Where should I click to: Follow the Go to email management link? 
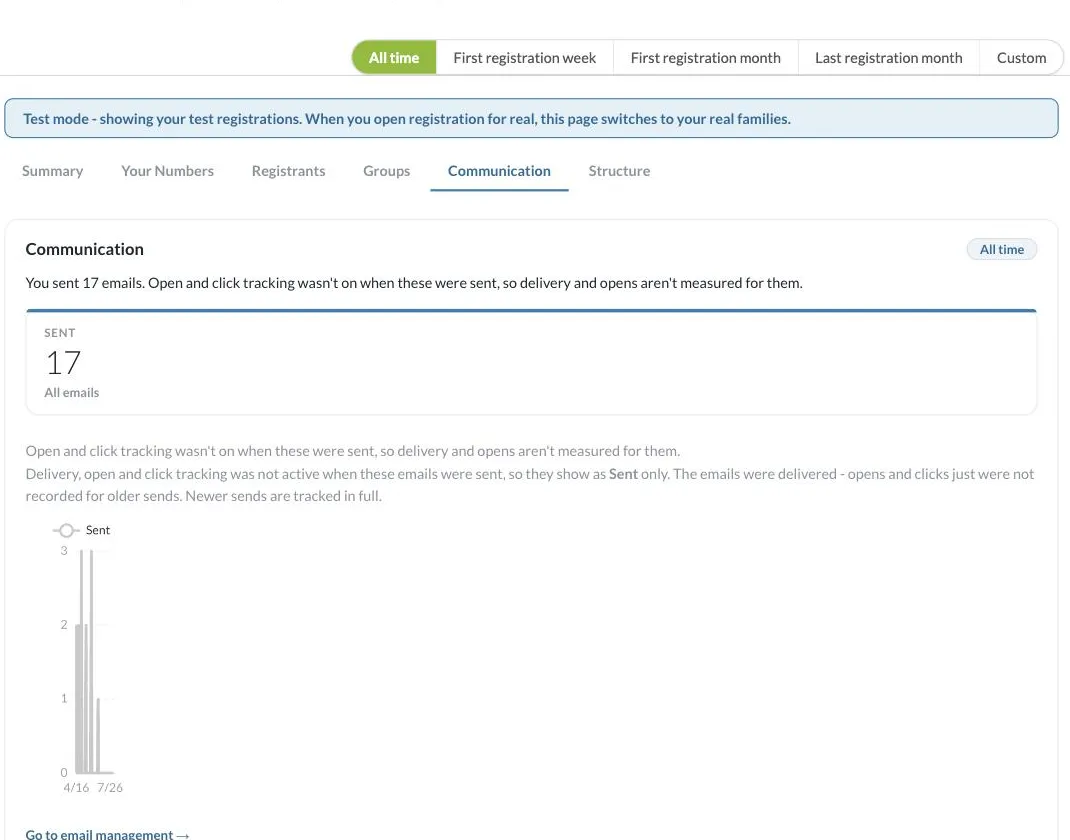(x=107, y=834)
